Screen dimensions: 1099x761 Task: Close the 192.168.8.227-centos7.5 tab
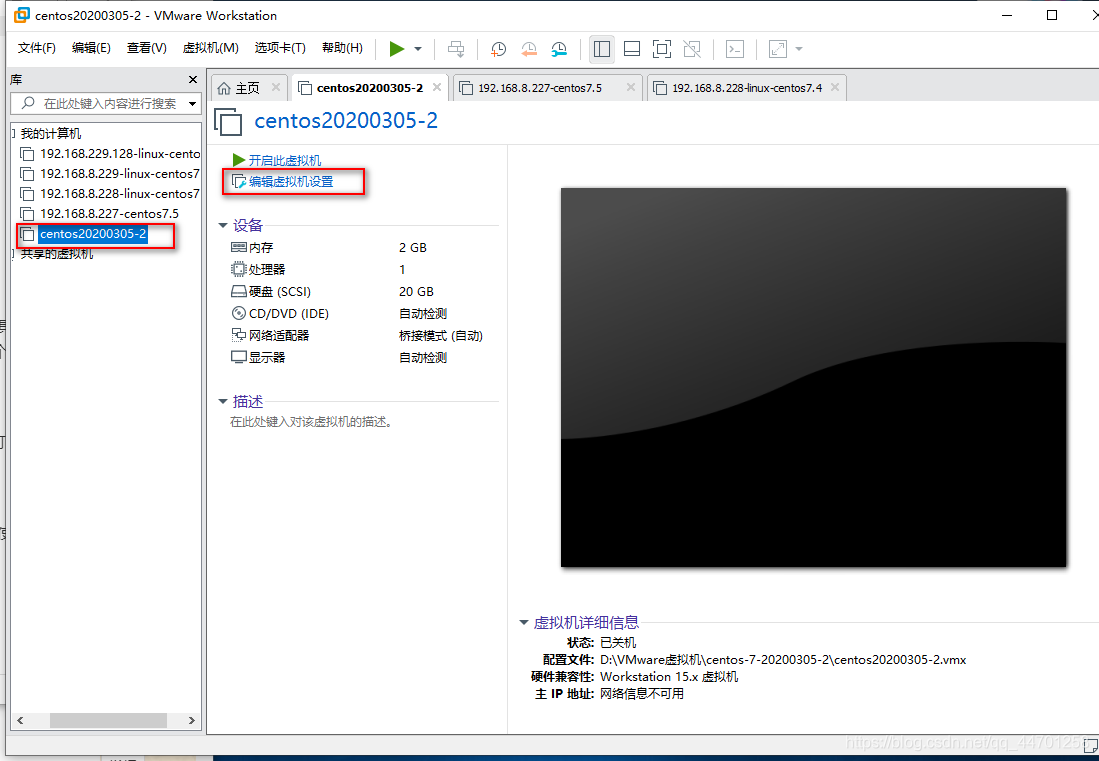coord(631,87)
